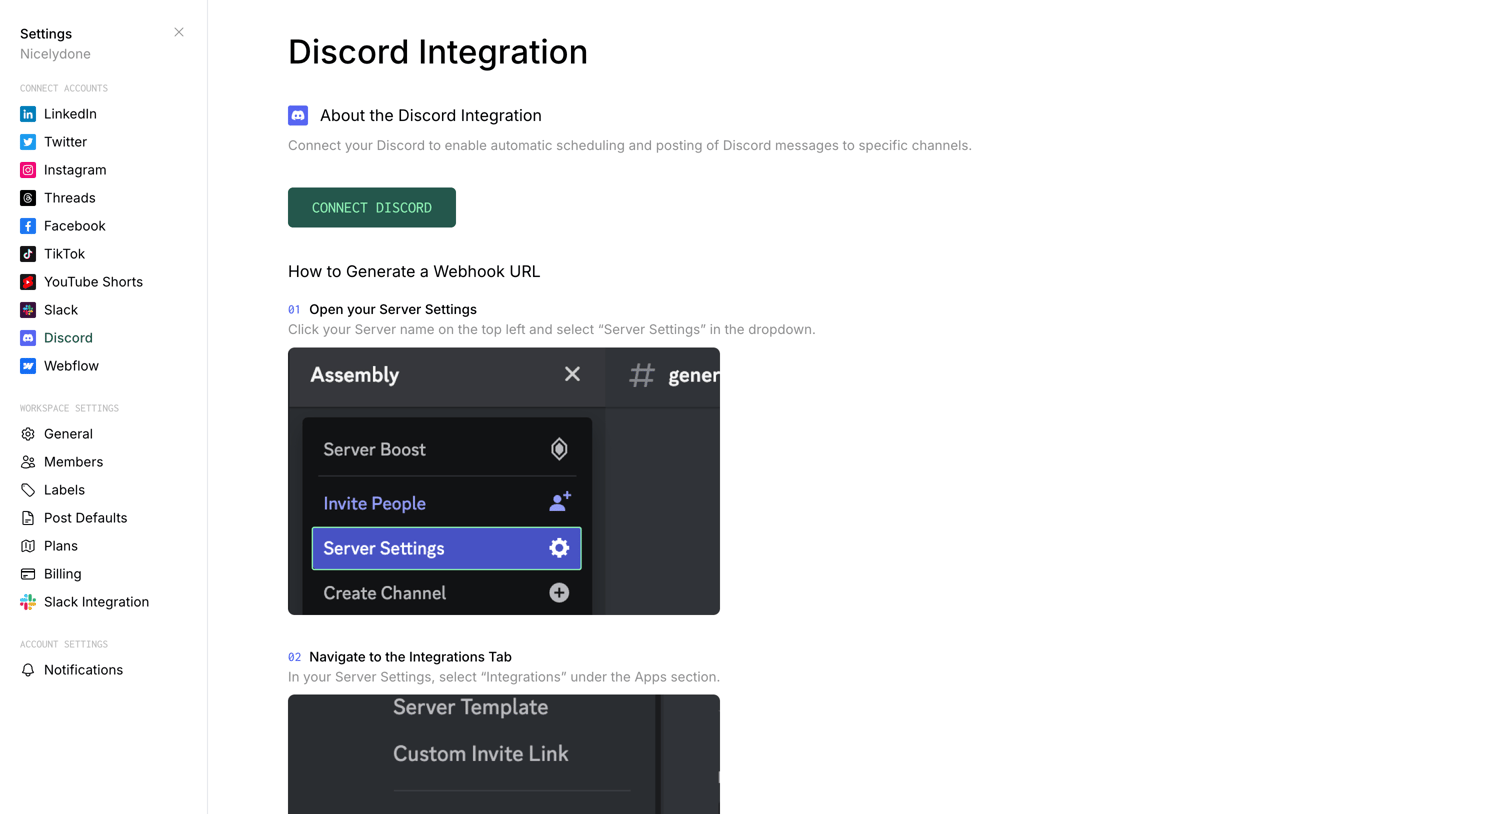The width and height of the screenshot is (1512, 814).
Task: Click the Webflow icon in sidebar
Action: pos(28,366)
